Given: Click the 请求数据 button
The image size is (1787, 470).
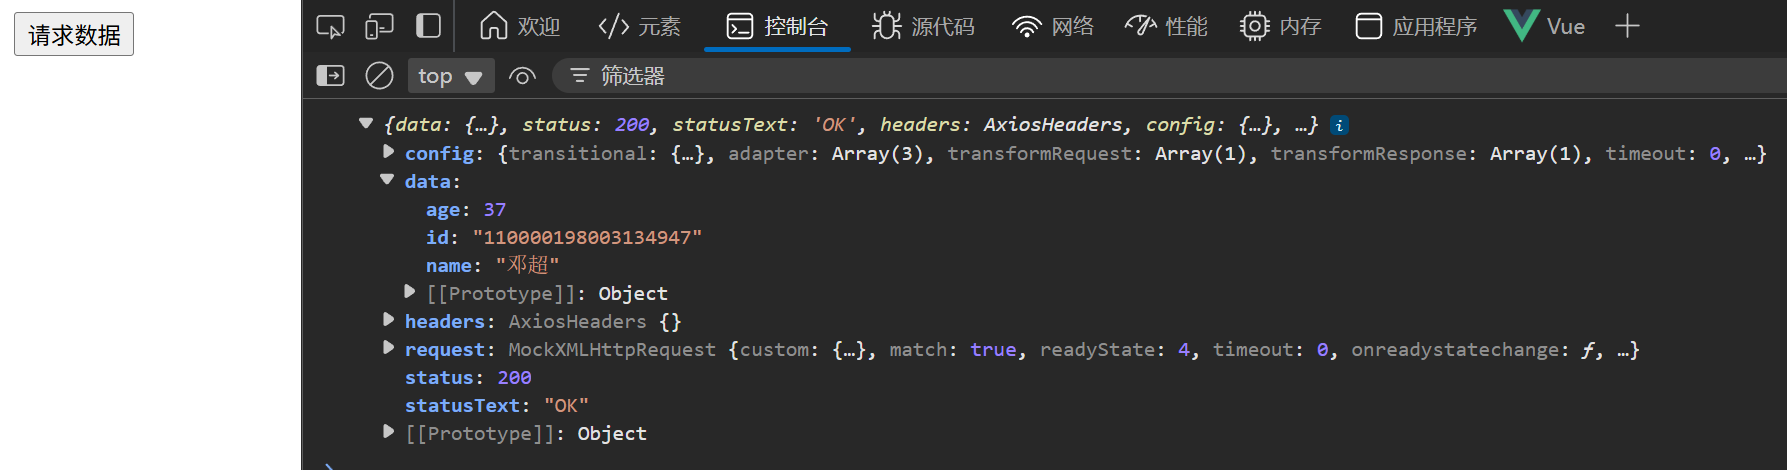Looking at the screenshot, I should pyautogui.click(x=74, y=35).
